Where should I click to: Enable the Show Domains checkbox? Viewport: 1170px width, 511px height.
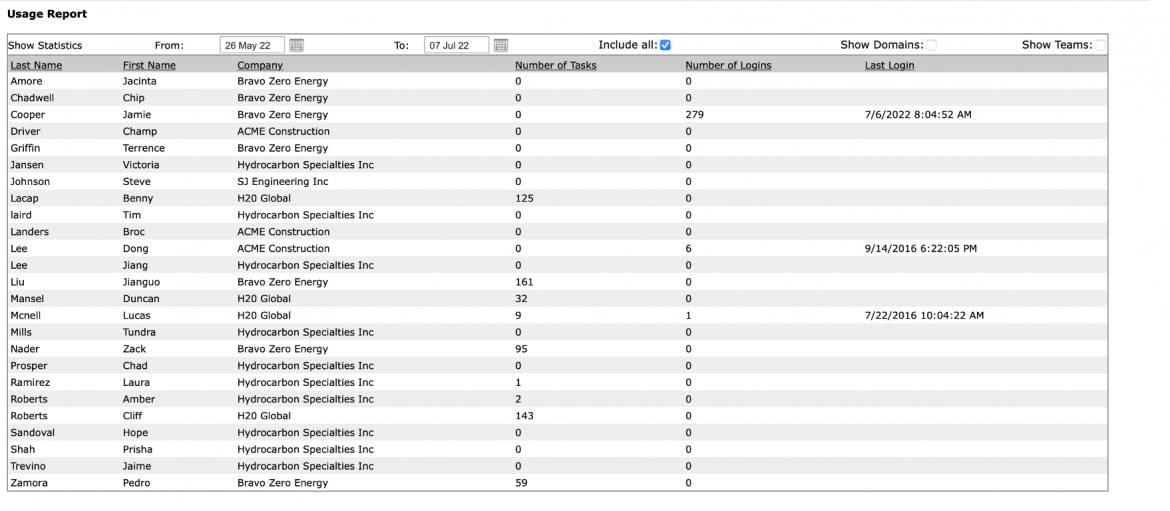(x=931, y=45)
